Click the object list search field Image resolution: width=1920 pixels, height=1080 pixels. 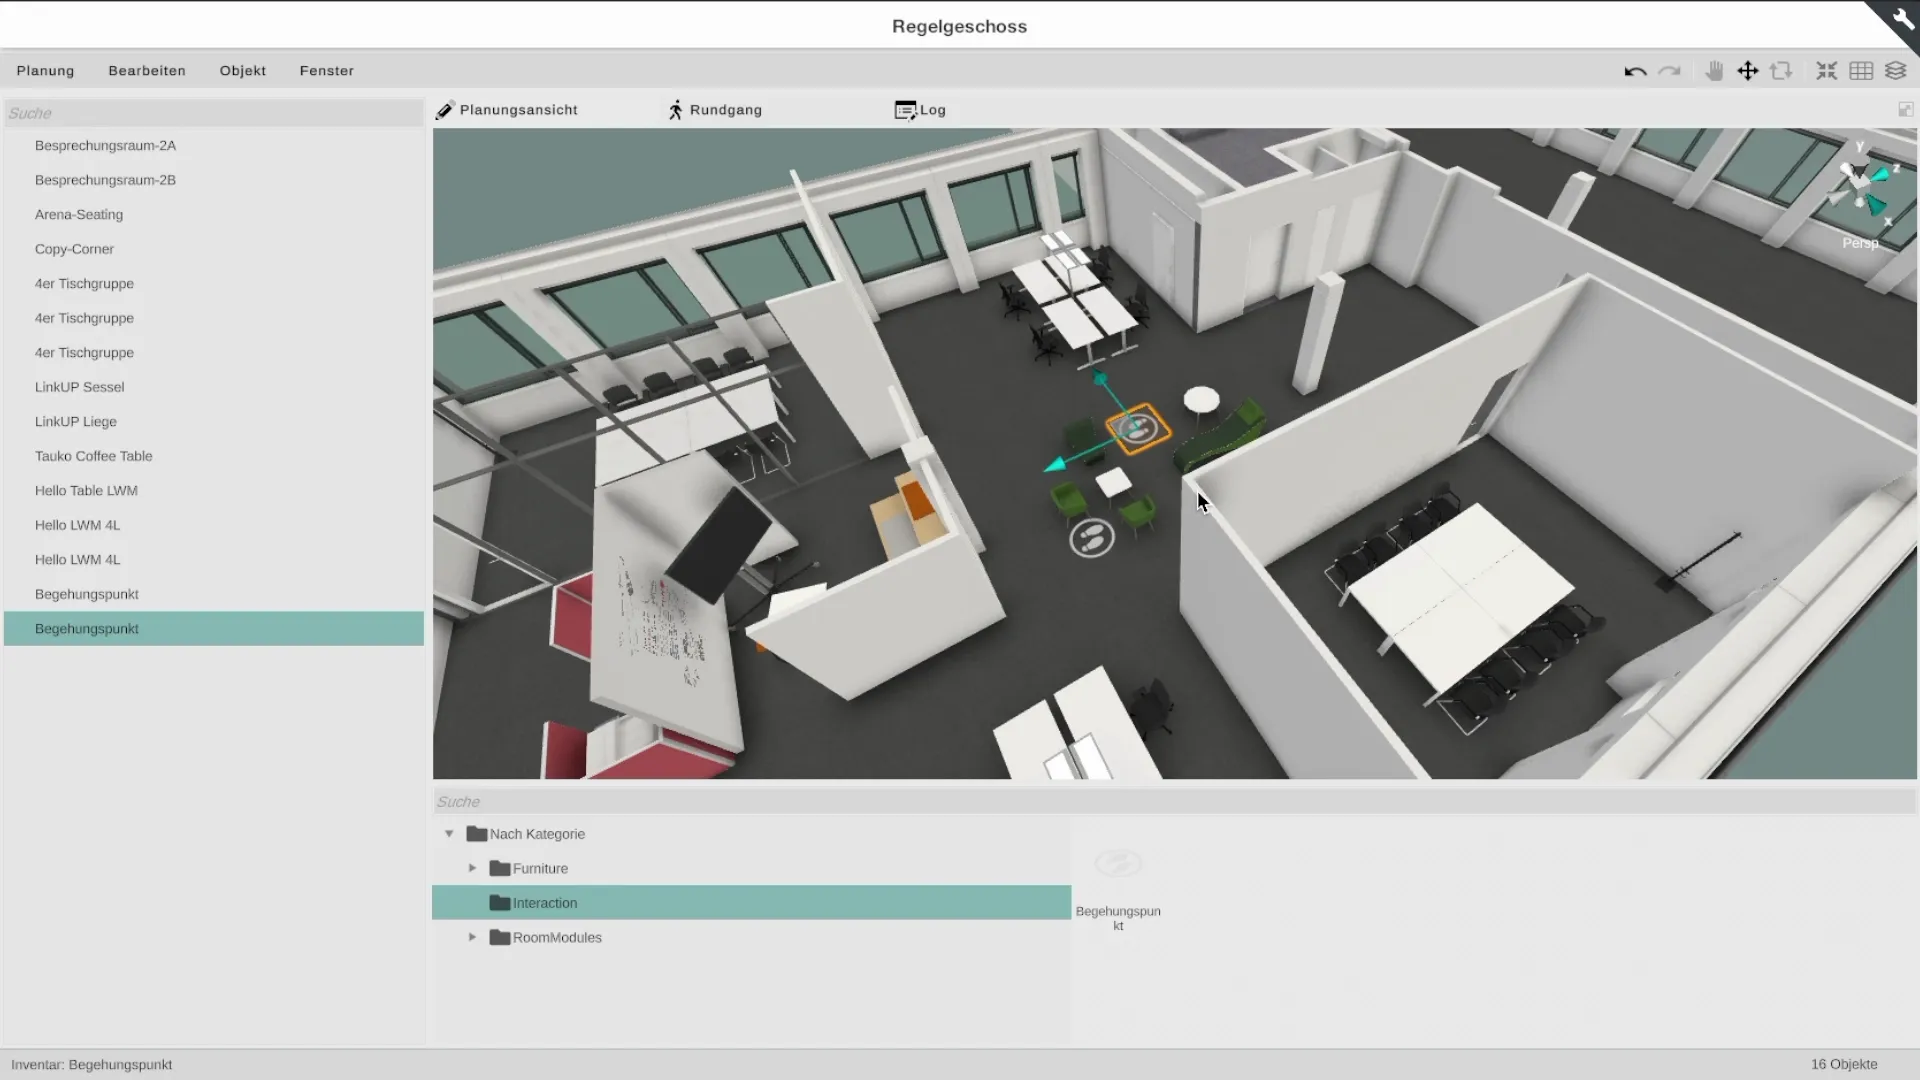[214, 113]
